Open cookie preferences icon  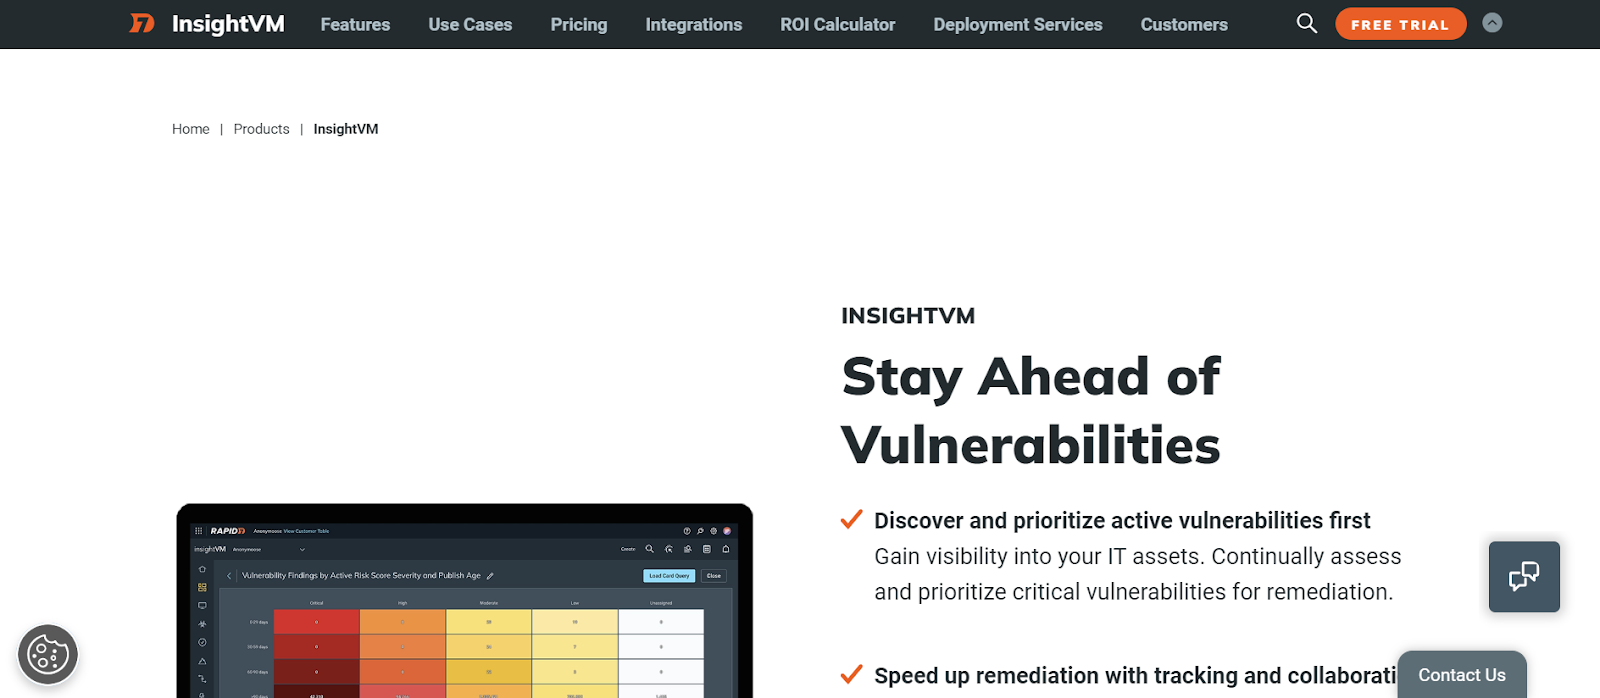[x=48, y=655]
